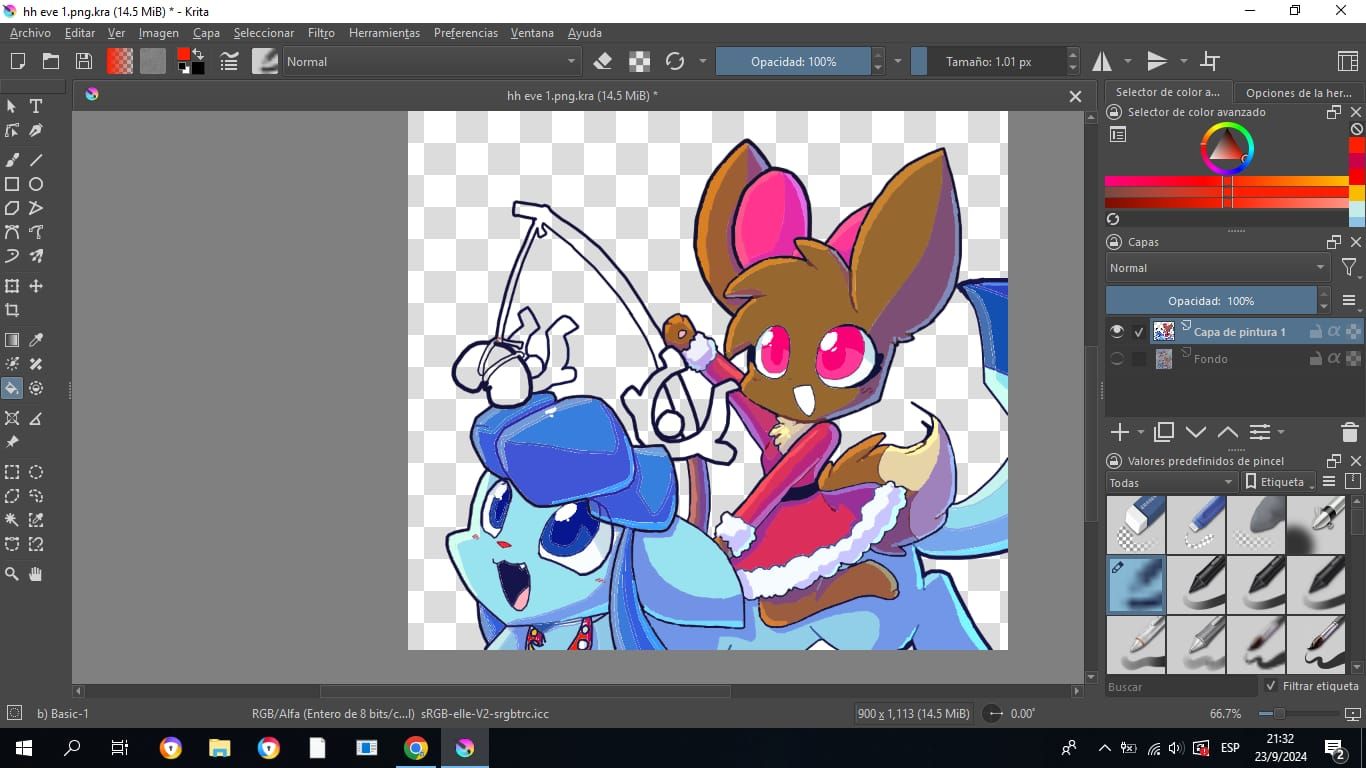The image size is (1366, 768).
Task: Switch to the Opciones de la herramienta tab
Action: pyautogui.click(x=1297, y=92)
